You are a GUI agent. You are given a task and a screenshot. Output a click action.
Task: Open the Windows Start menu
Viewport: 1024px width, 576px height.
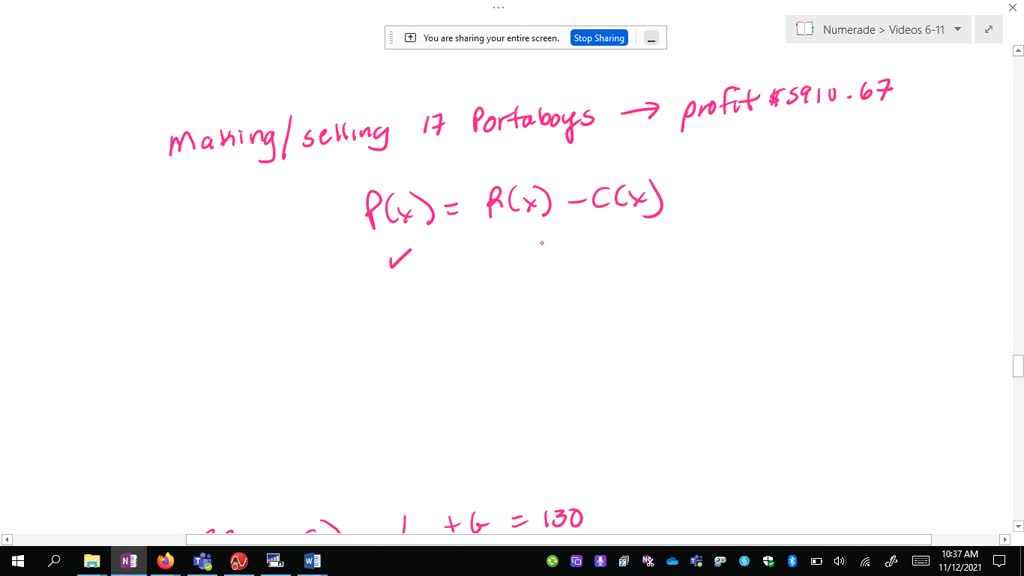[x=17, y=561]
